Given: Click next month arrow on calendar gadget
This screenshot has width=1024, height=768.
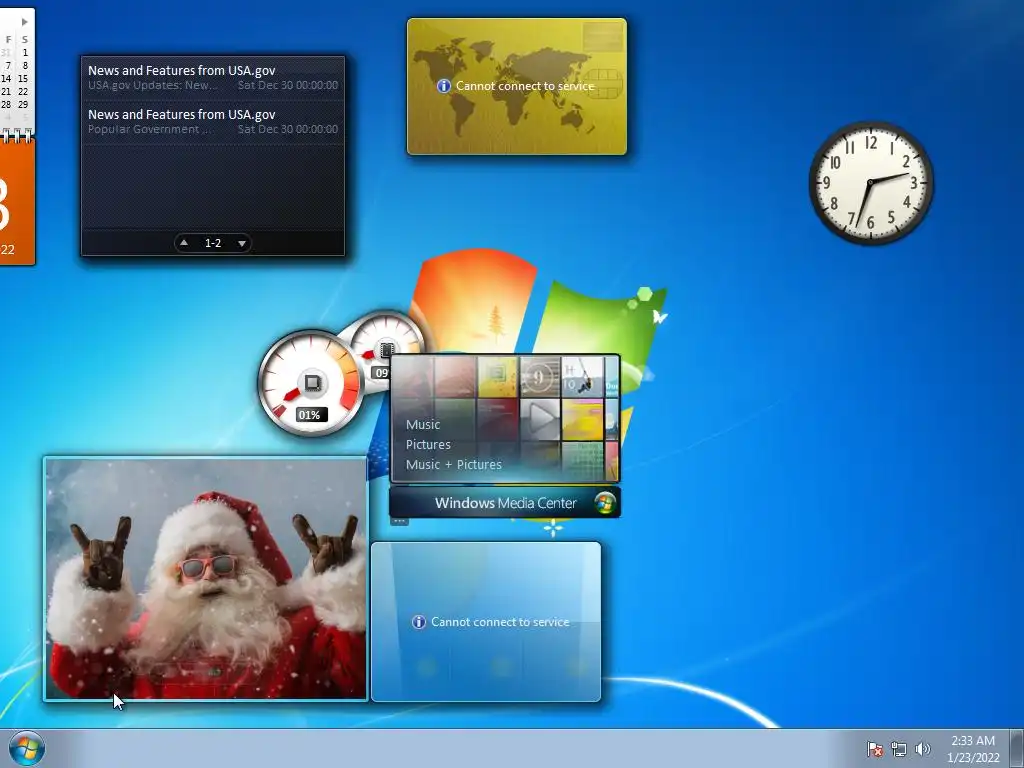Looking at the screenshot, I should coord(25,22).
